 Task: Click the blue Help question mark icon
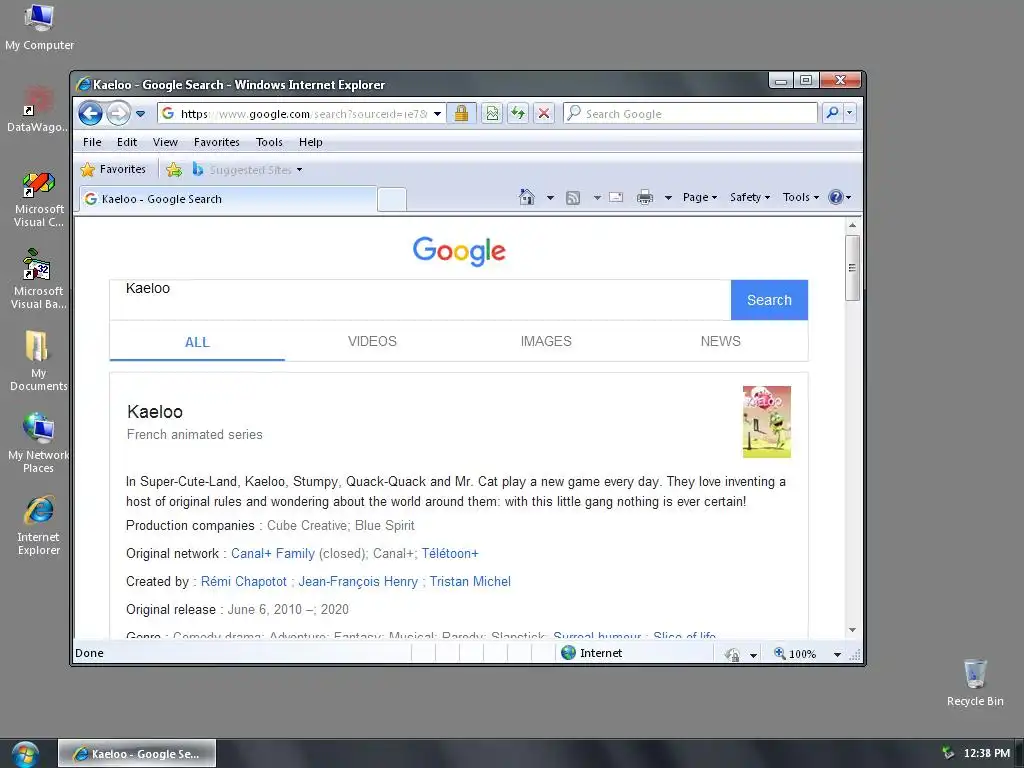pyautogui.click(x=835, y=197)
